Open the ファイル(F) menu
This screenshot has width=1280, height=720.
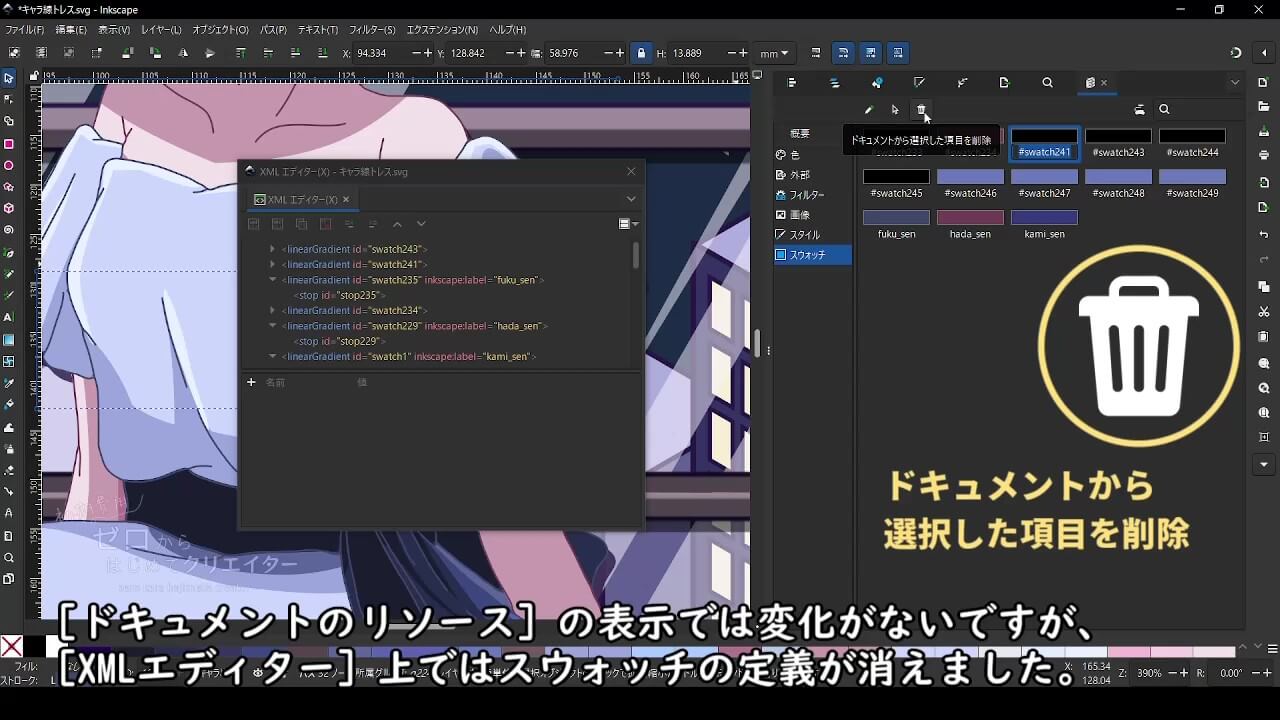[x=24, y=30]
